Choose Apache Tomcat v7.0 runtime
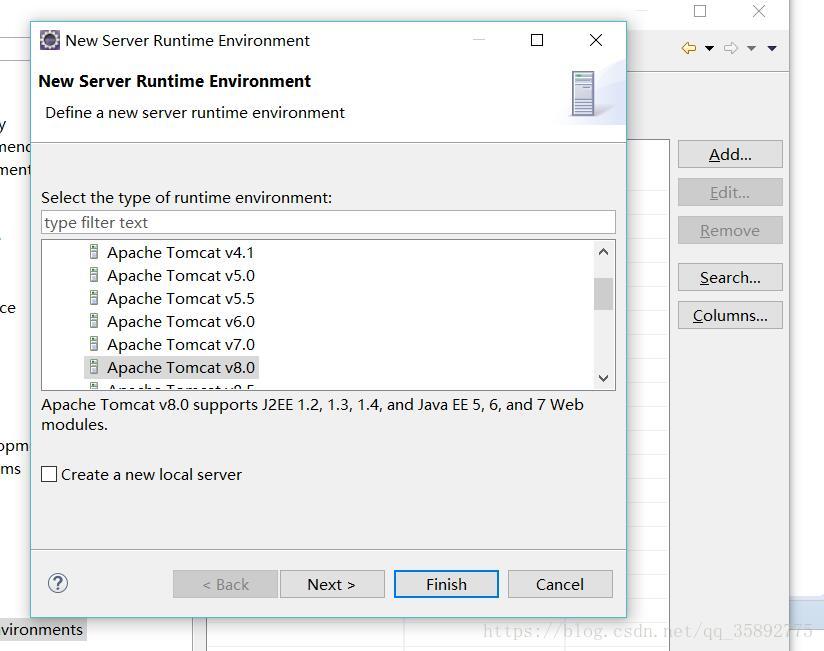The width and height of the screenshot is (824, 651). (x=181, y=345)
